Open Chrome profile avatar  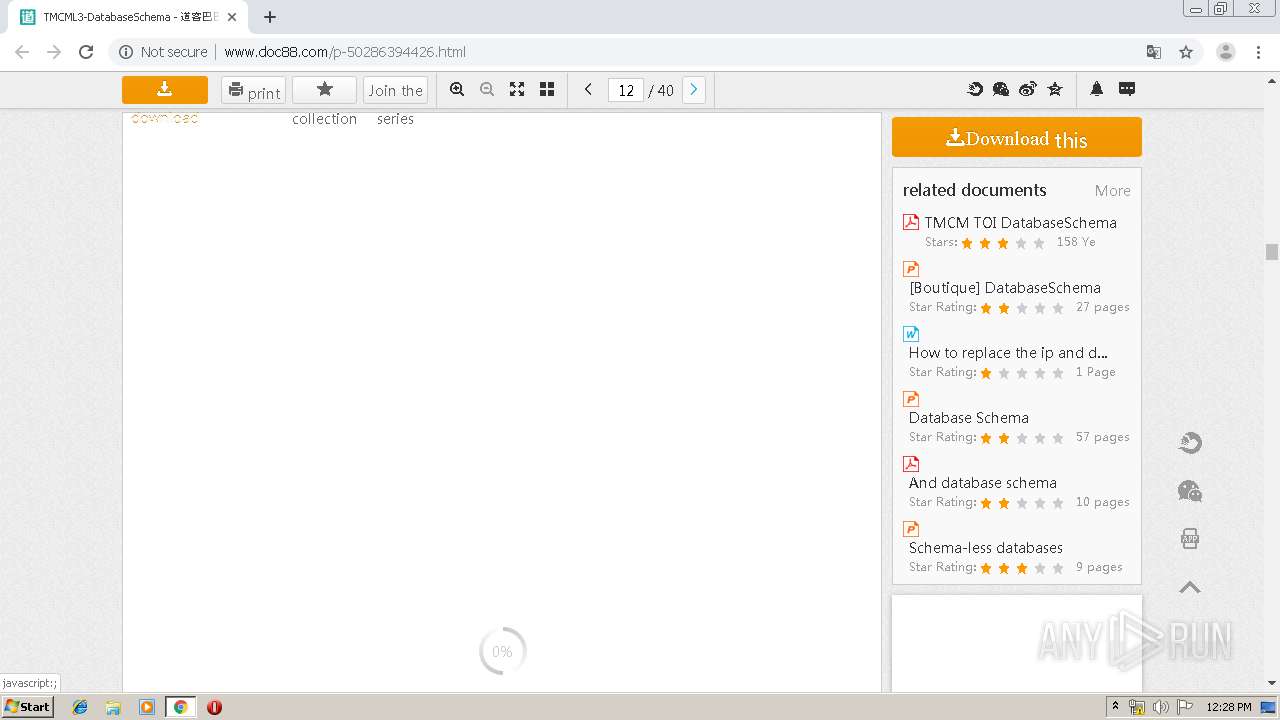point(1226,52)
